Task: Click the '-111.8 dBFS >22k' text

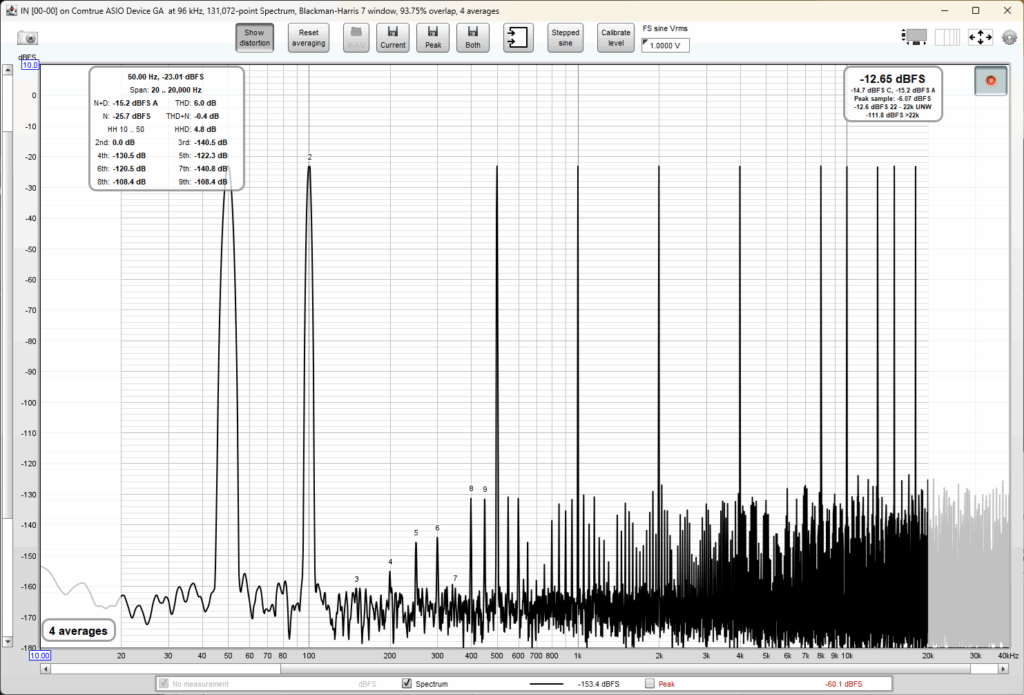Action: [893, 115]
